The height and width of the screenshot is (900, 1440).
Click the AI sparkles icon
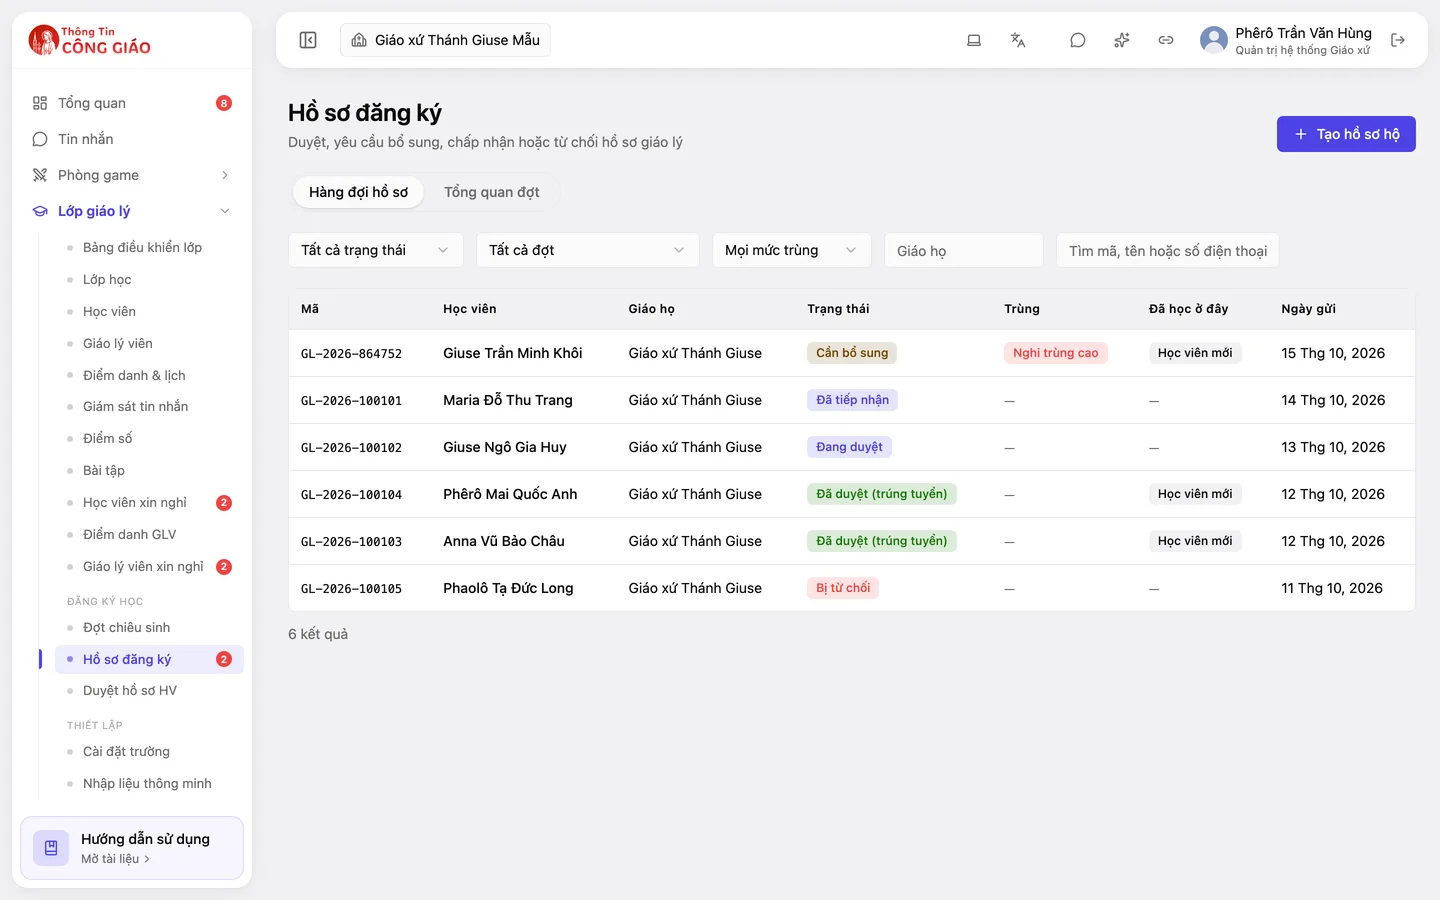click(x=1122, y=40)
